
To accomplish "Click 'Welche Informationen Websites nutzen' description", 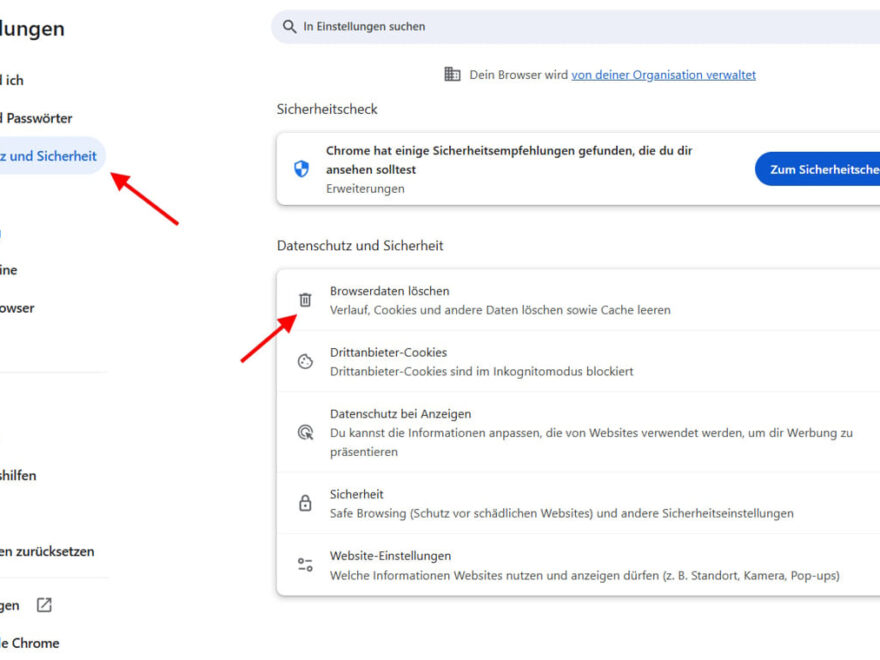I will pos(585,575).
